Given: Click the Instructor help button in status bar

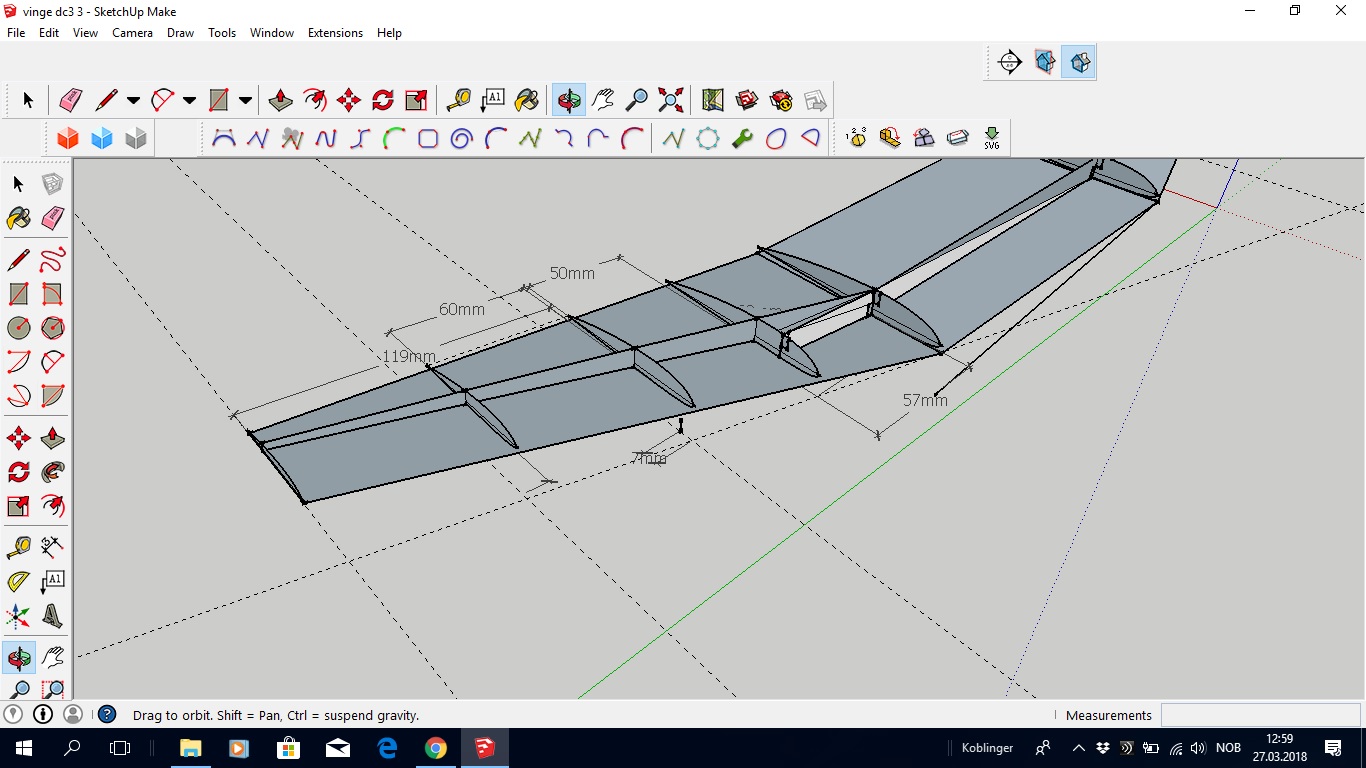Looking at the screenshot, I should (107, 715).
